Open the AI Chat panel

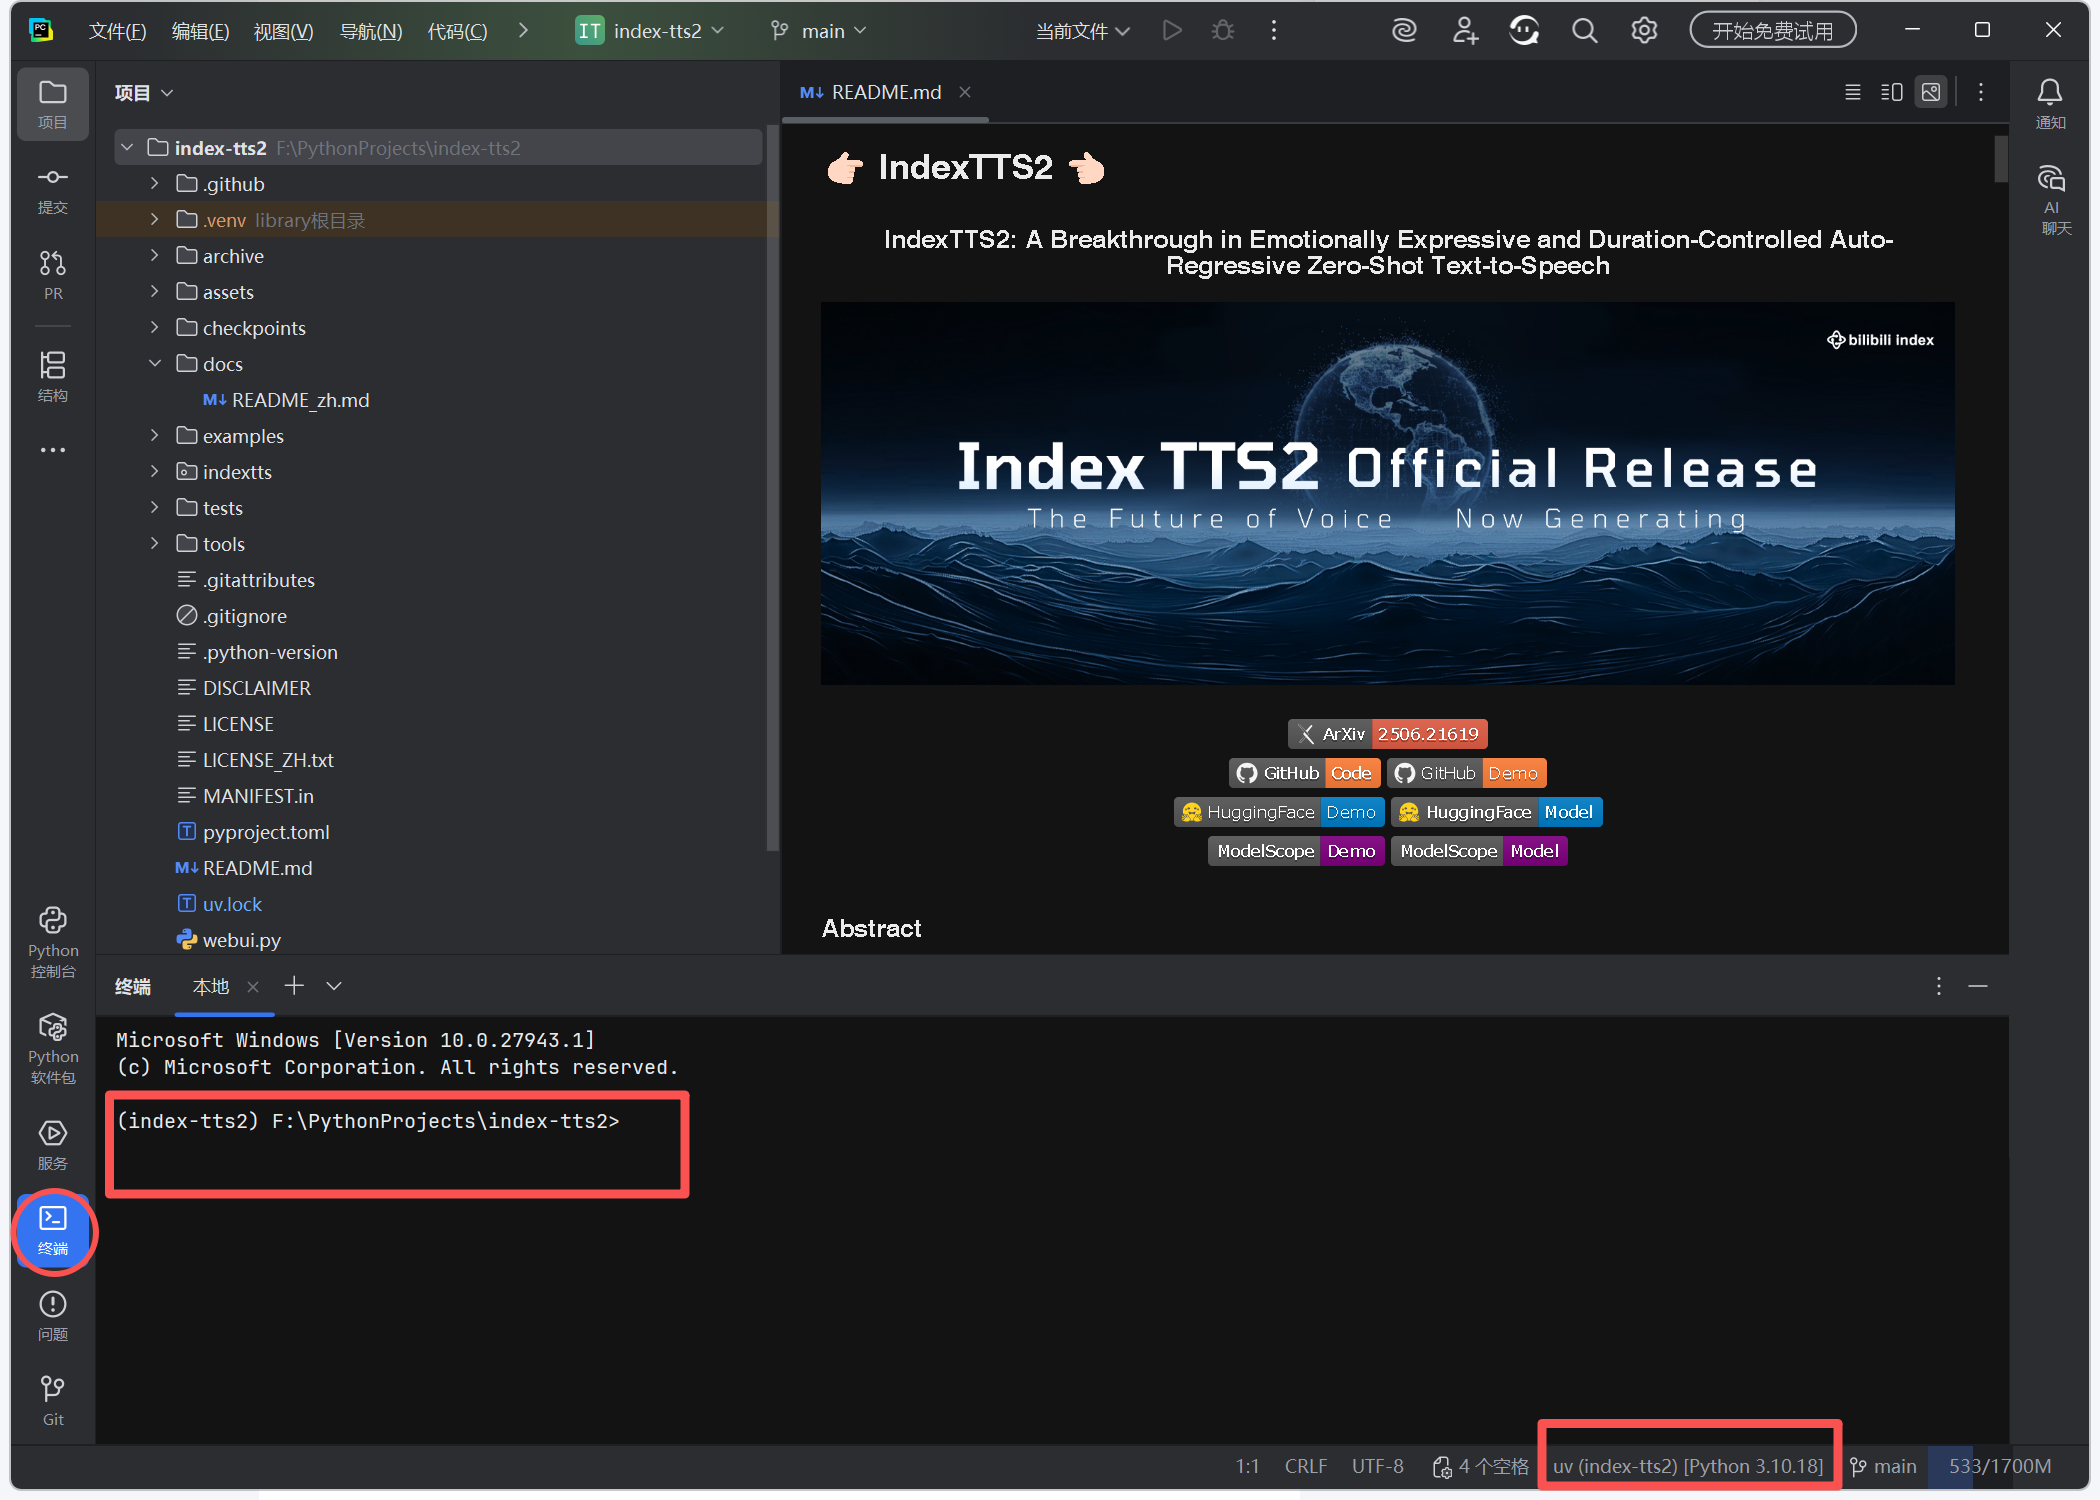coord(2050,200)
